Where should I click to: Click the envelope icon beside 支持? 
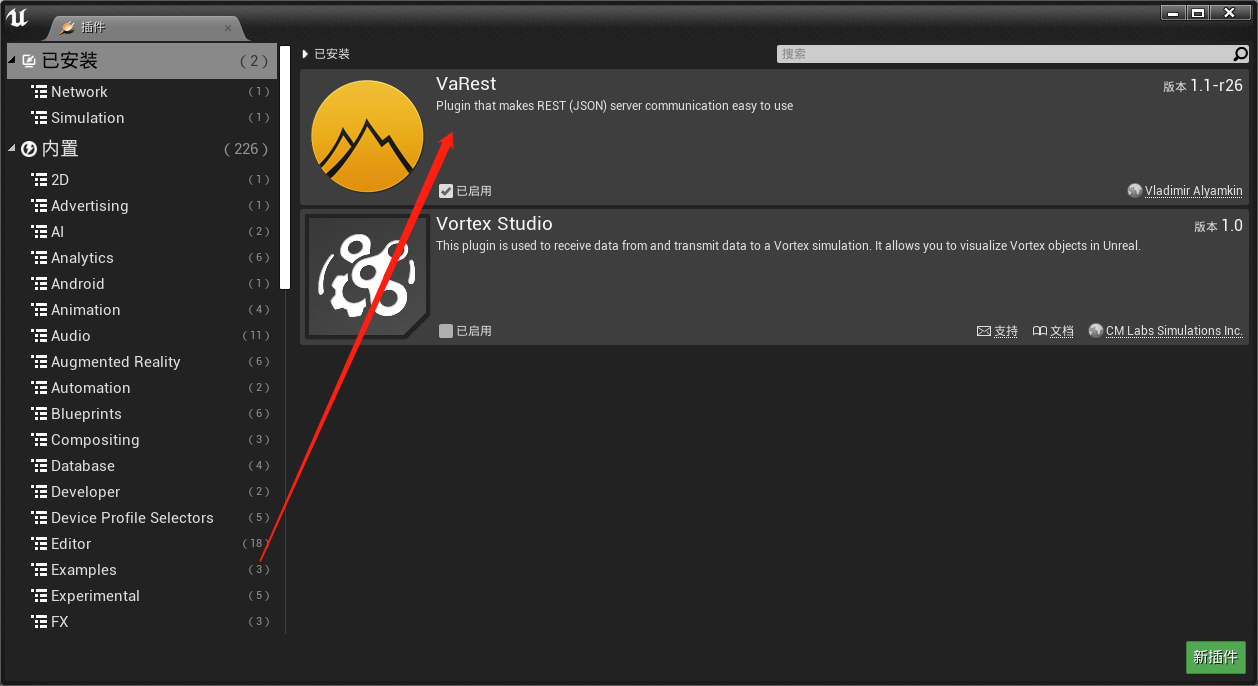pos(983,331)
